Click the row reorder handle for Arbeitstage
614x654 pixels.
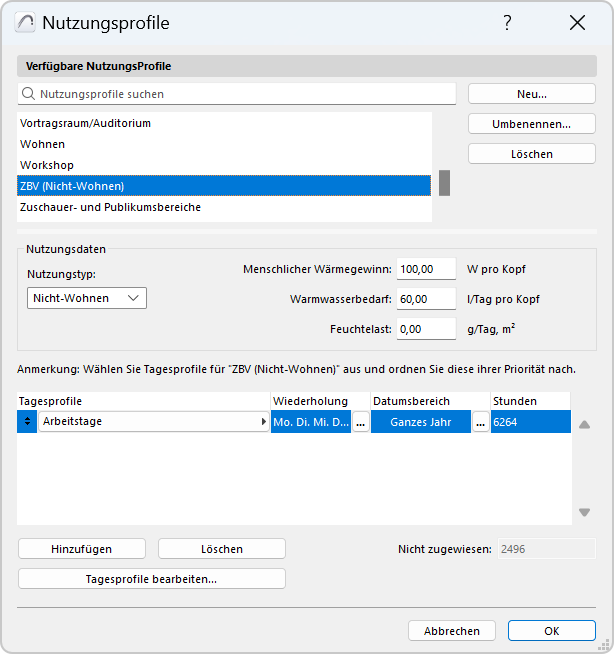point(27,421)
